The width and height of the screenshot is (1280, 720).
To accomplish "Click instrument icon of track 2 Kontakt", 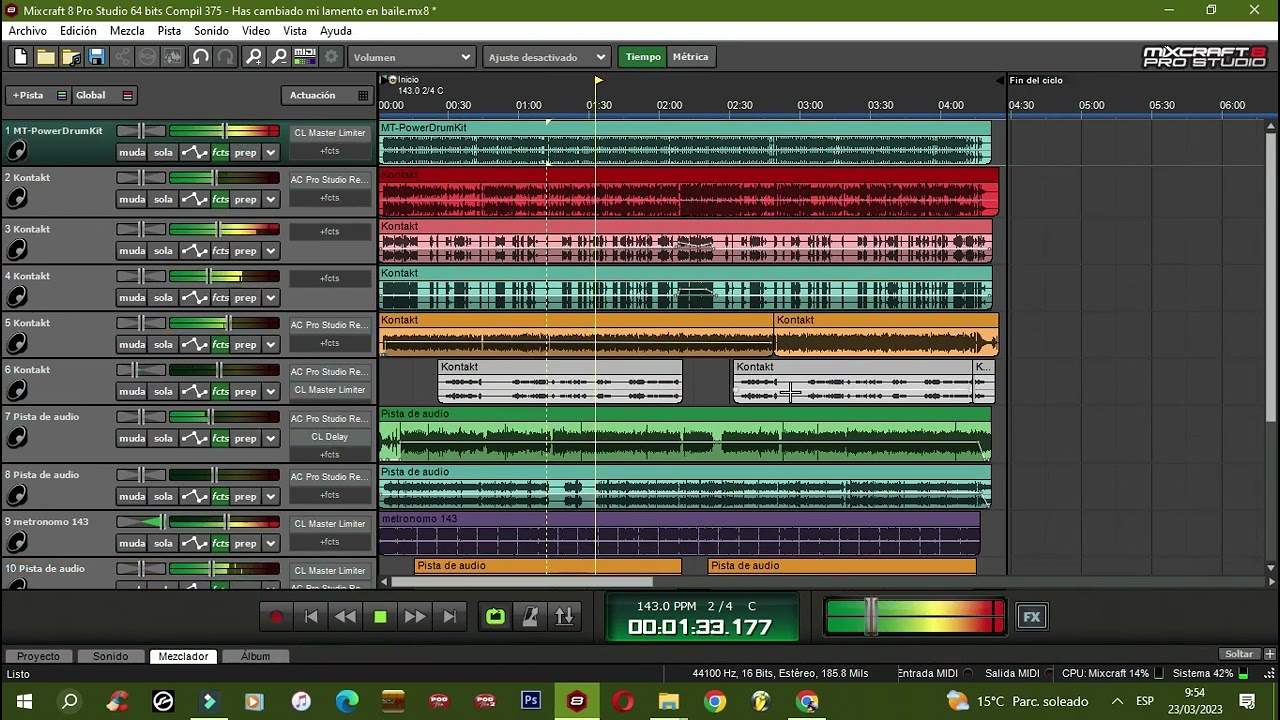I will [x=16, y=199].
